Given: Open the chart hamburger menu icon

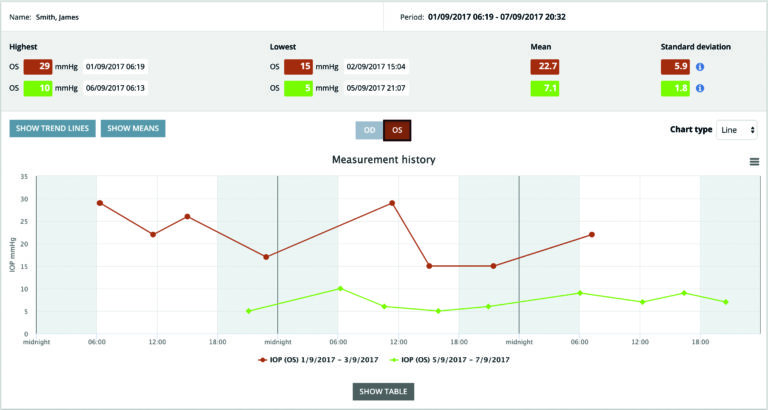Looking at the screenshot, I should tap(754, 162).
